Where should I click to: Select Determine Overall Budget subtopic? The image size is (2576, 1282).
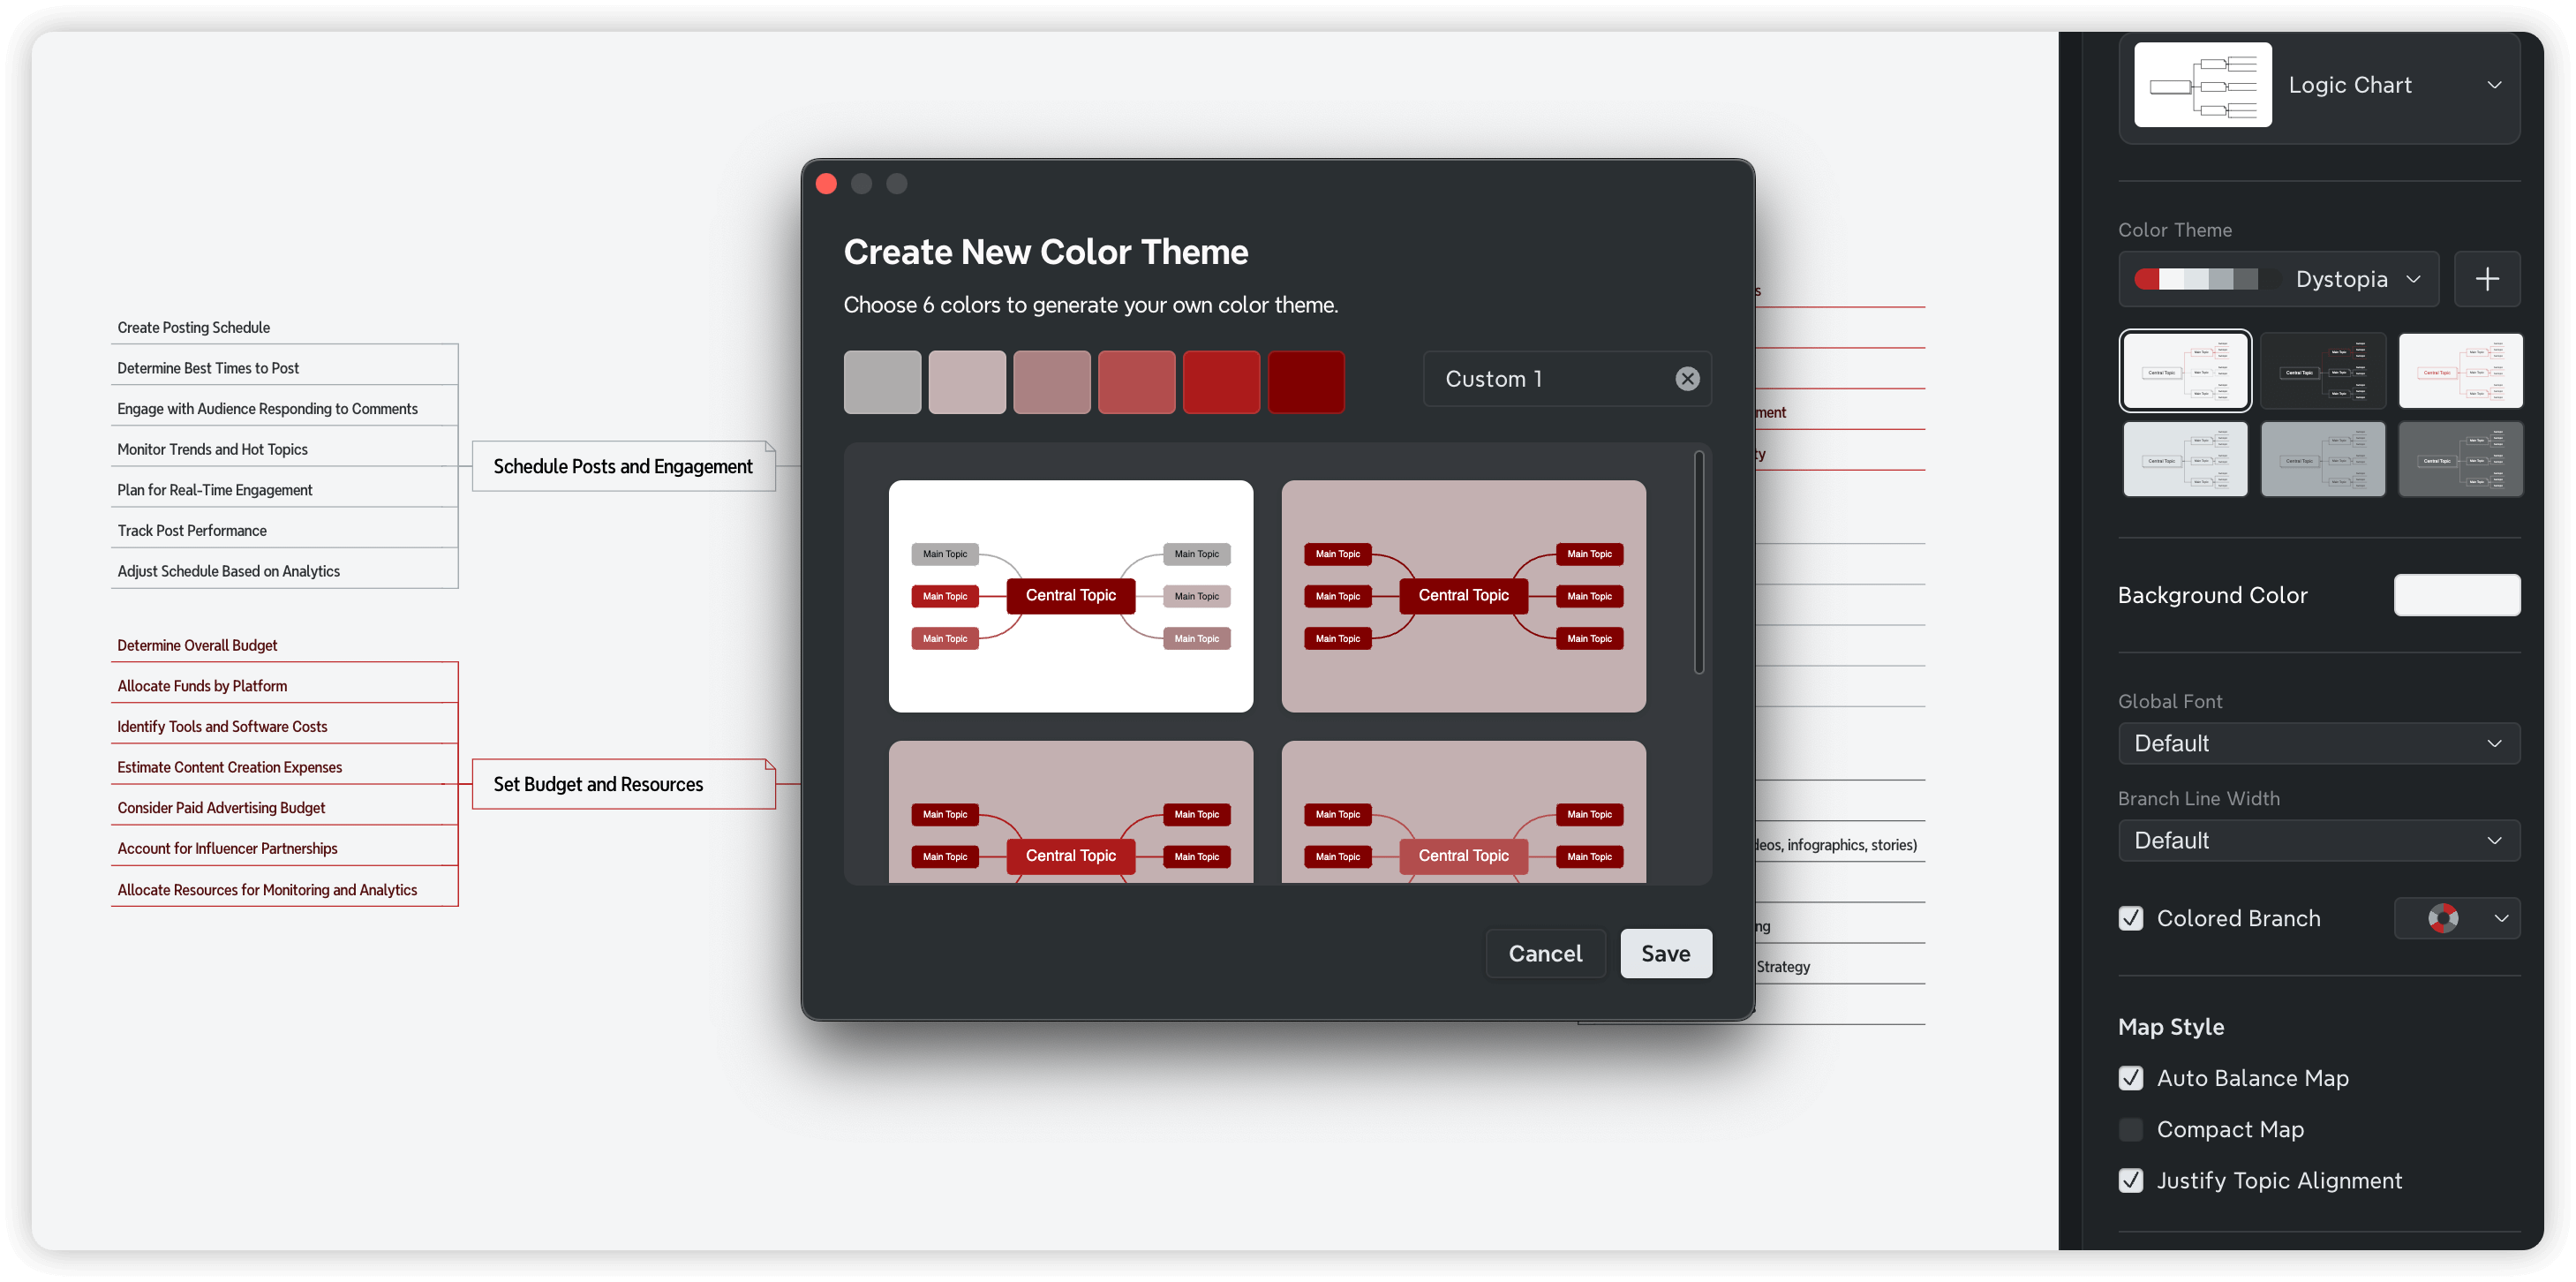pyautogui.click(x=197, y=645)
